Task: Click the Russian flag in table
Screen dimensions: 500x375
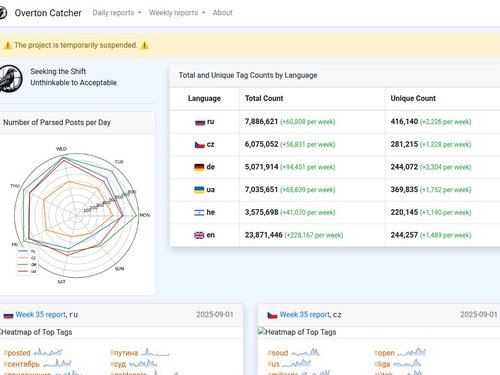Action: (x=200, y=122)
